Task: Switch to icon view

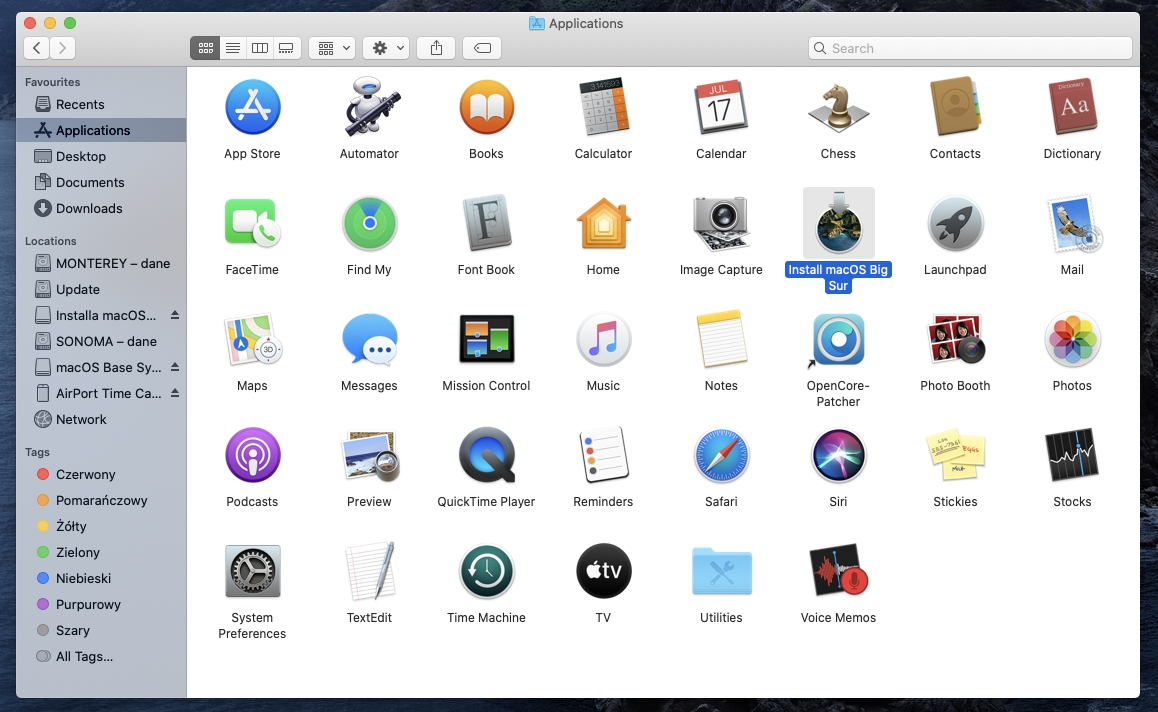Action: tap(205, 48)
